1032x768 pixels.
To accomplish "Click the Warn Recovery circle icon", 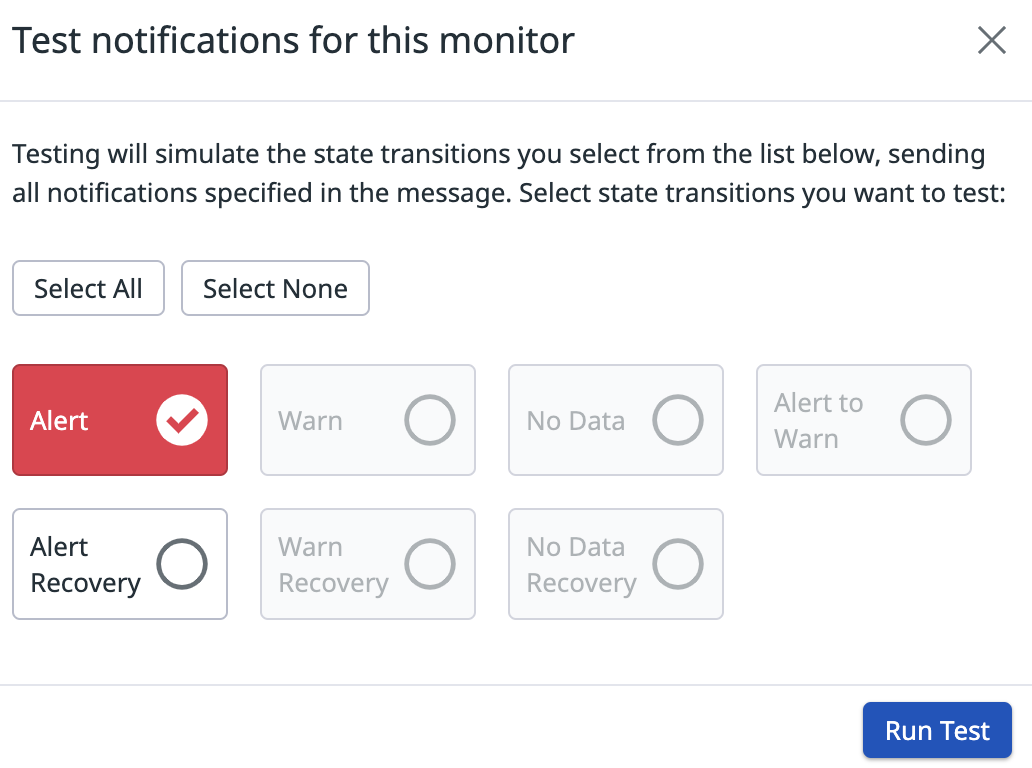I will pos(430,565).
